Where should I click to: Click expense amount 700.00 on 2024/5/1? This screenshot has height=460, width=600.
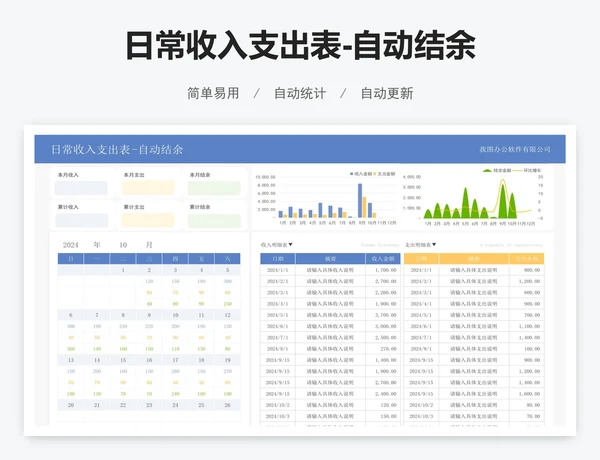532,315
